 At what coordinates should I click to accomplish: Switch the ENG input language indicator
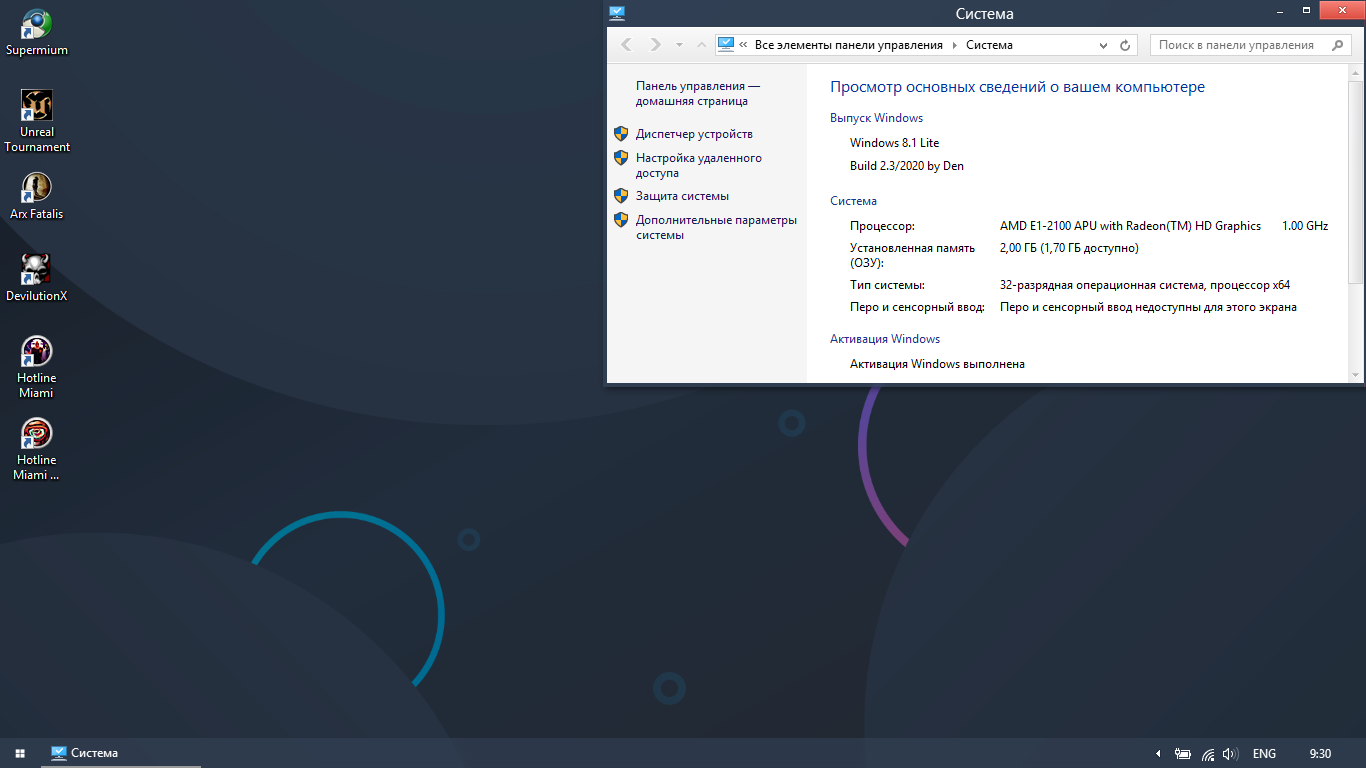coord(1264,753)
